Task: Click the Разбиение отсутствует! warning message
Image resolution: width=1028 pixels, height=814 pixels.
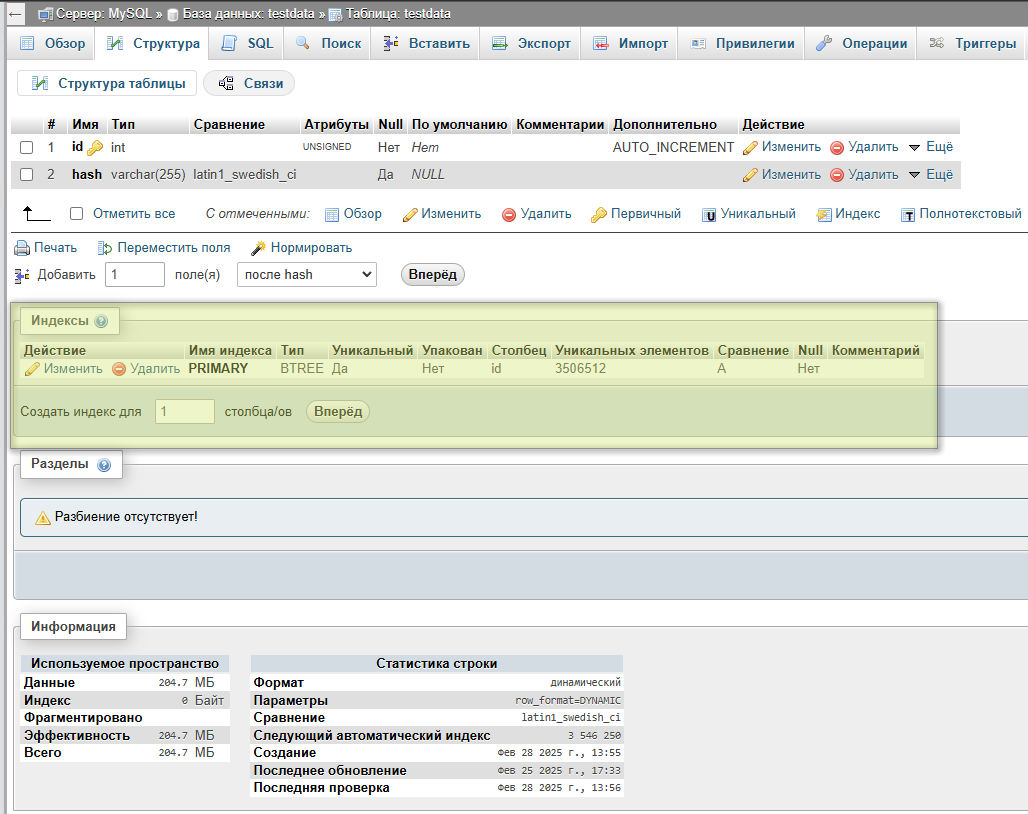Action: pyautogui.click(x=126, y=516)
